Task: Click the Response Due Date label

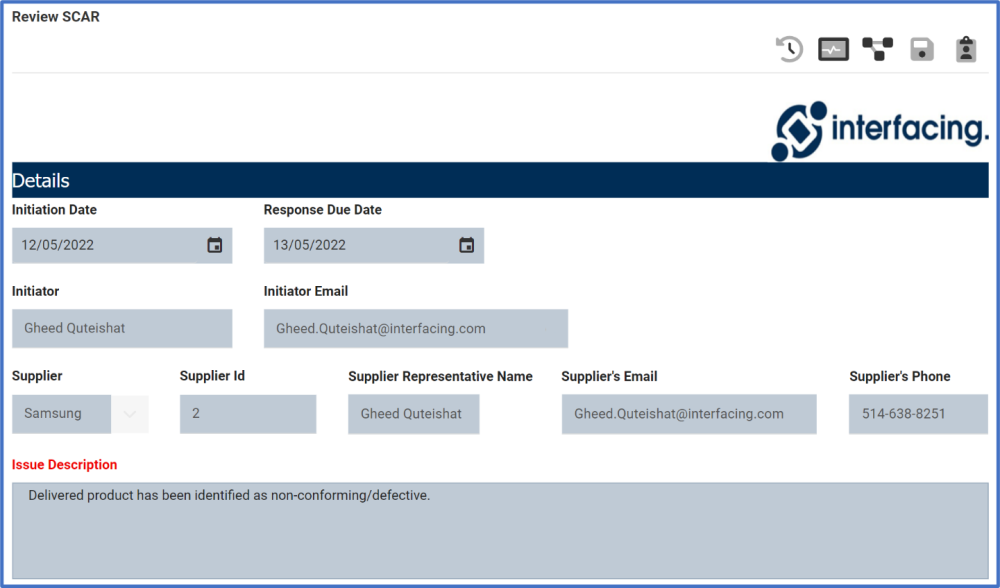Action: (x=323, y=210)
